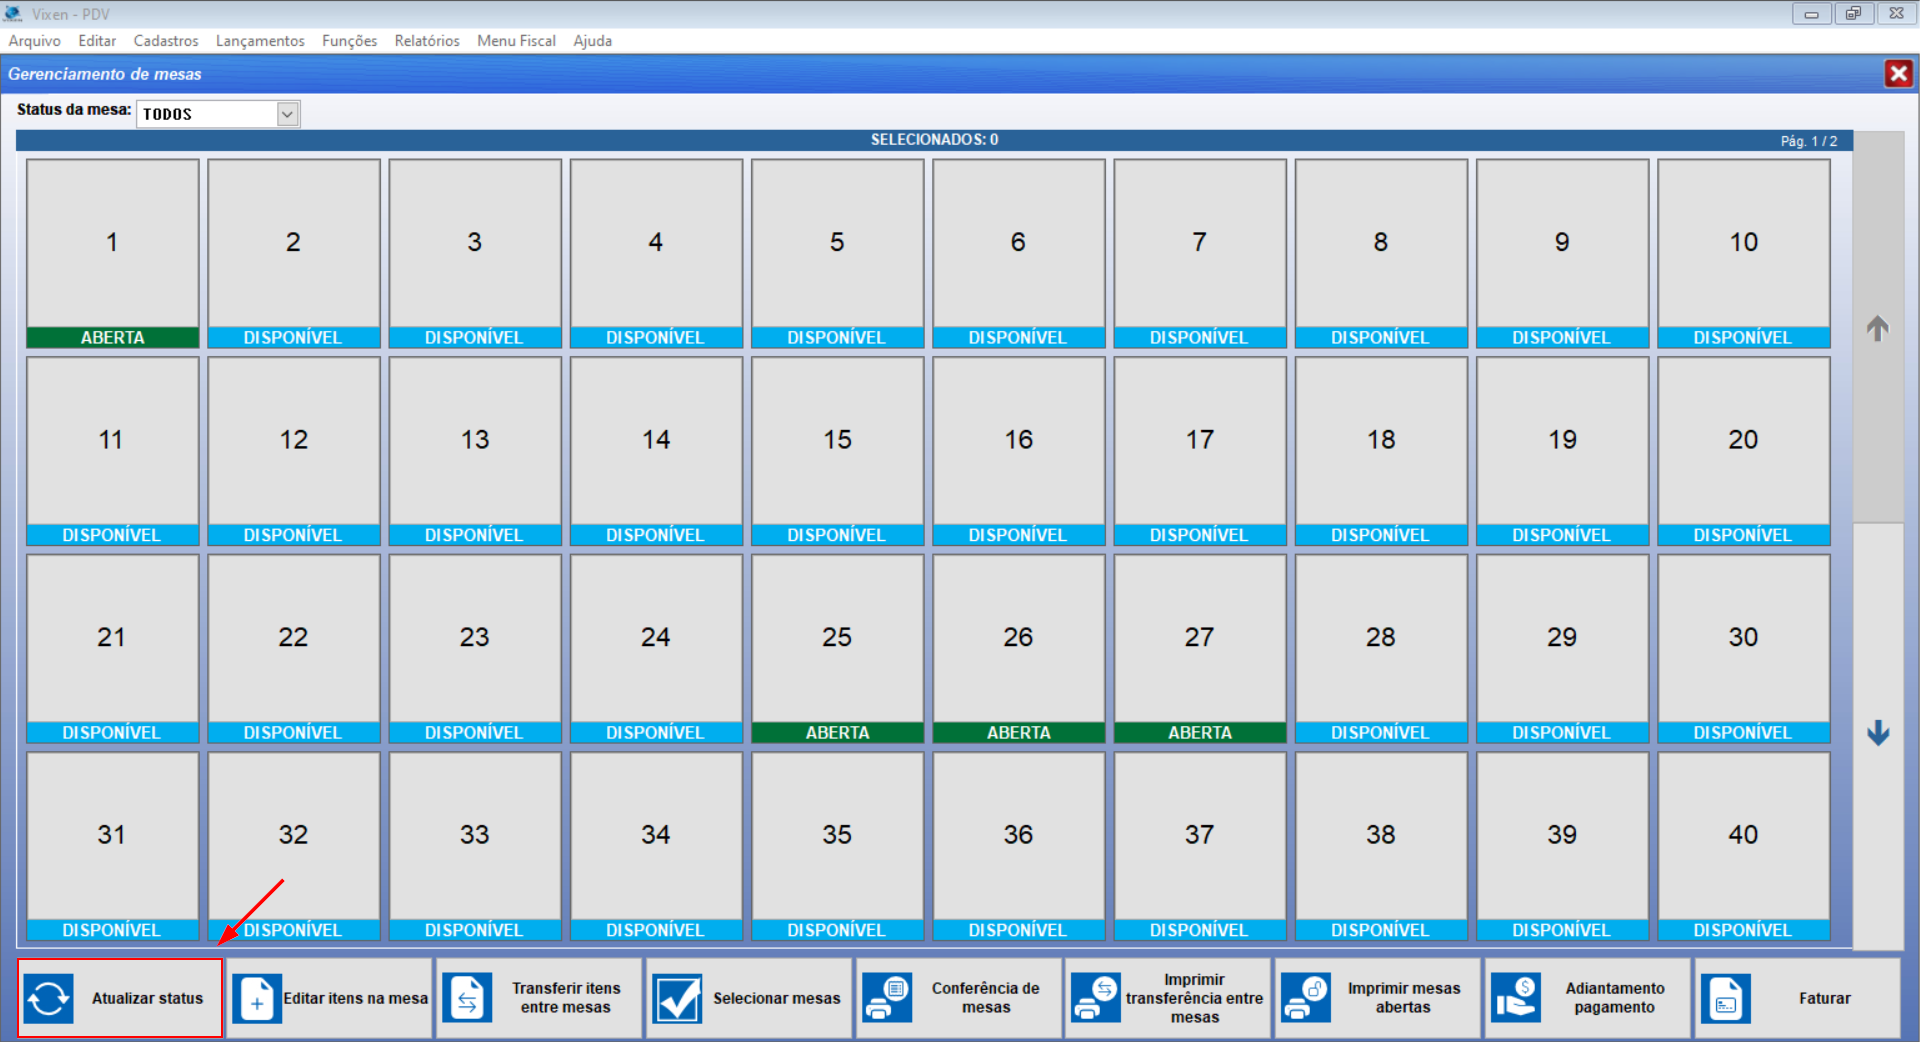Click the SELECIONADOS: 0 counter text
This screenshot has height=1042, width=1920.
point(934,140)
